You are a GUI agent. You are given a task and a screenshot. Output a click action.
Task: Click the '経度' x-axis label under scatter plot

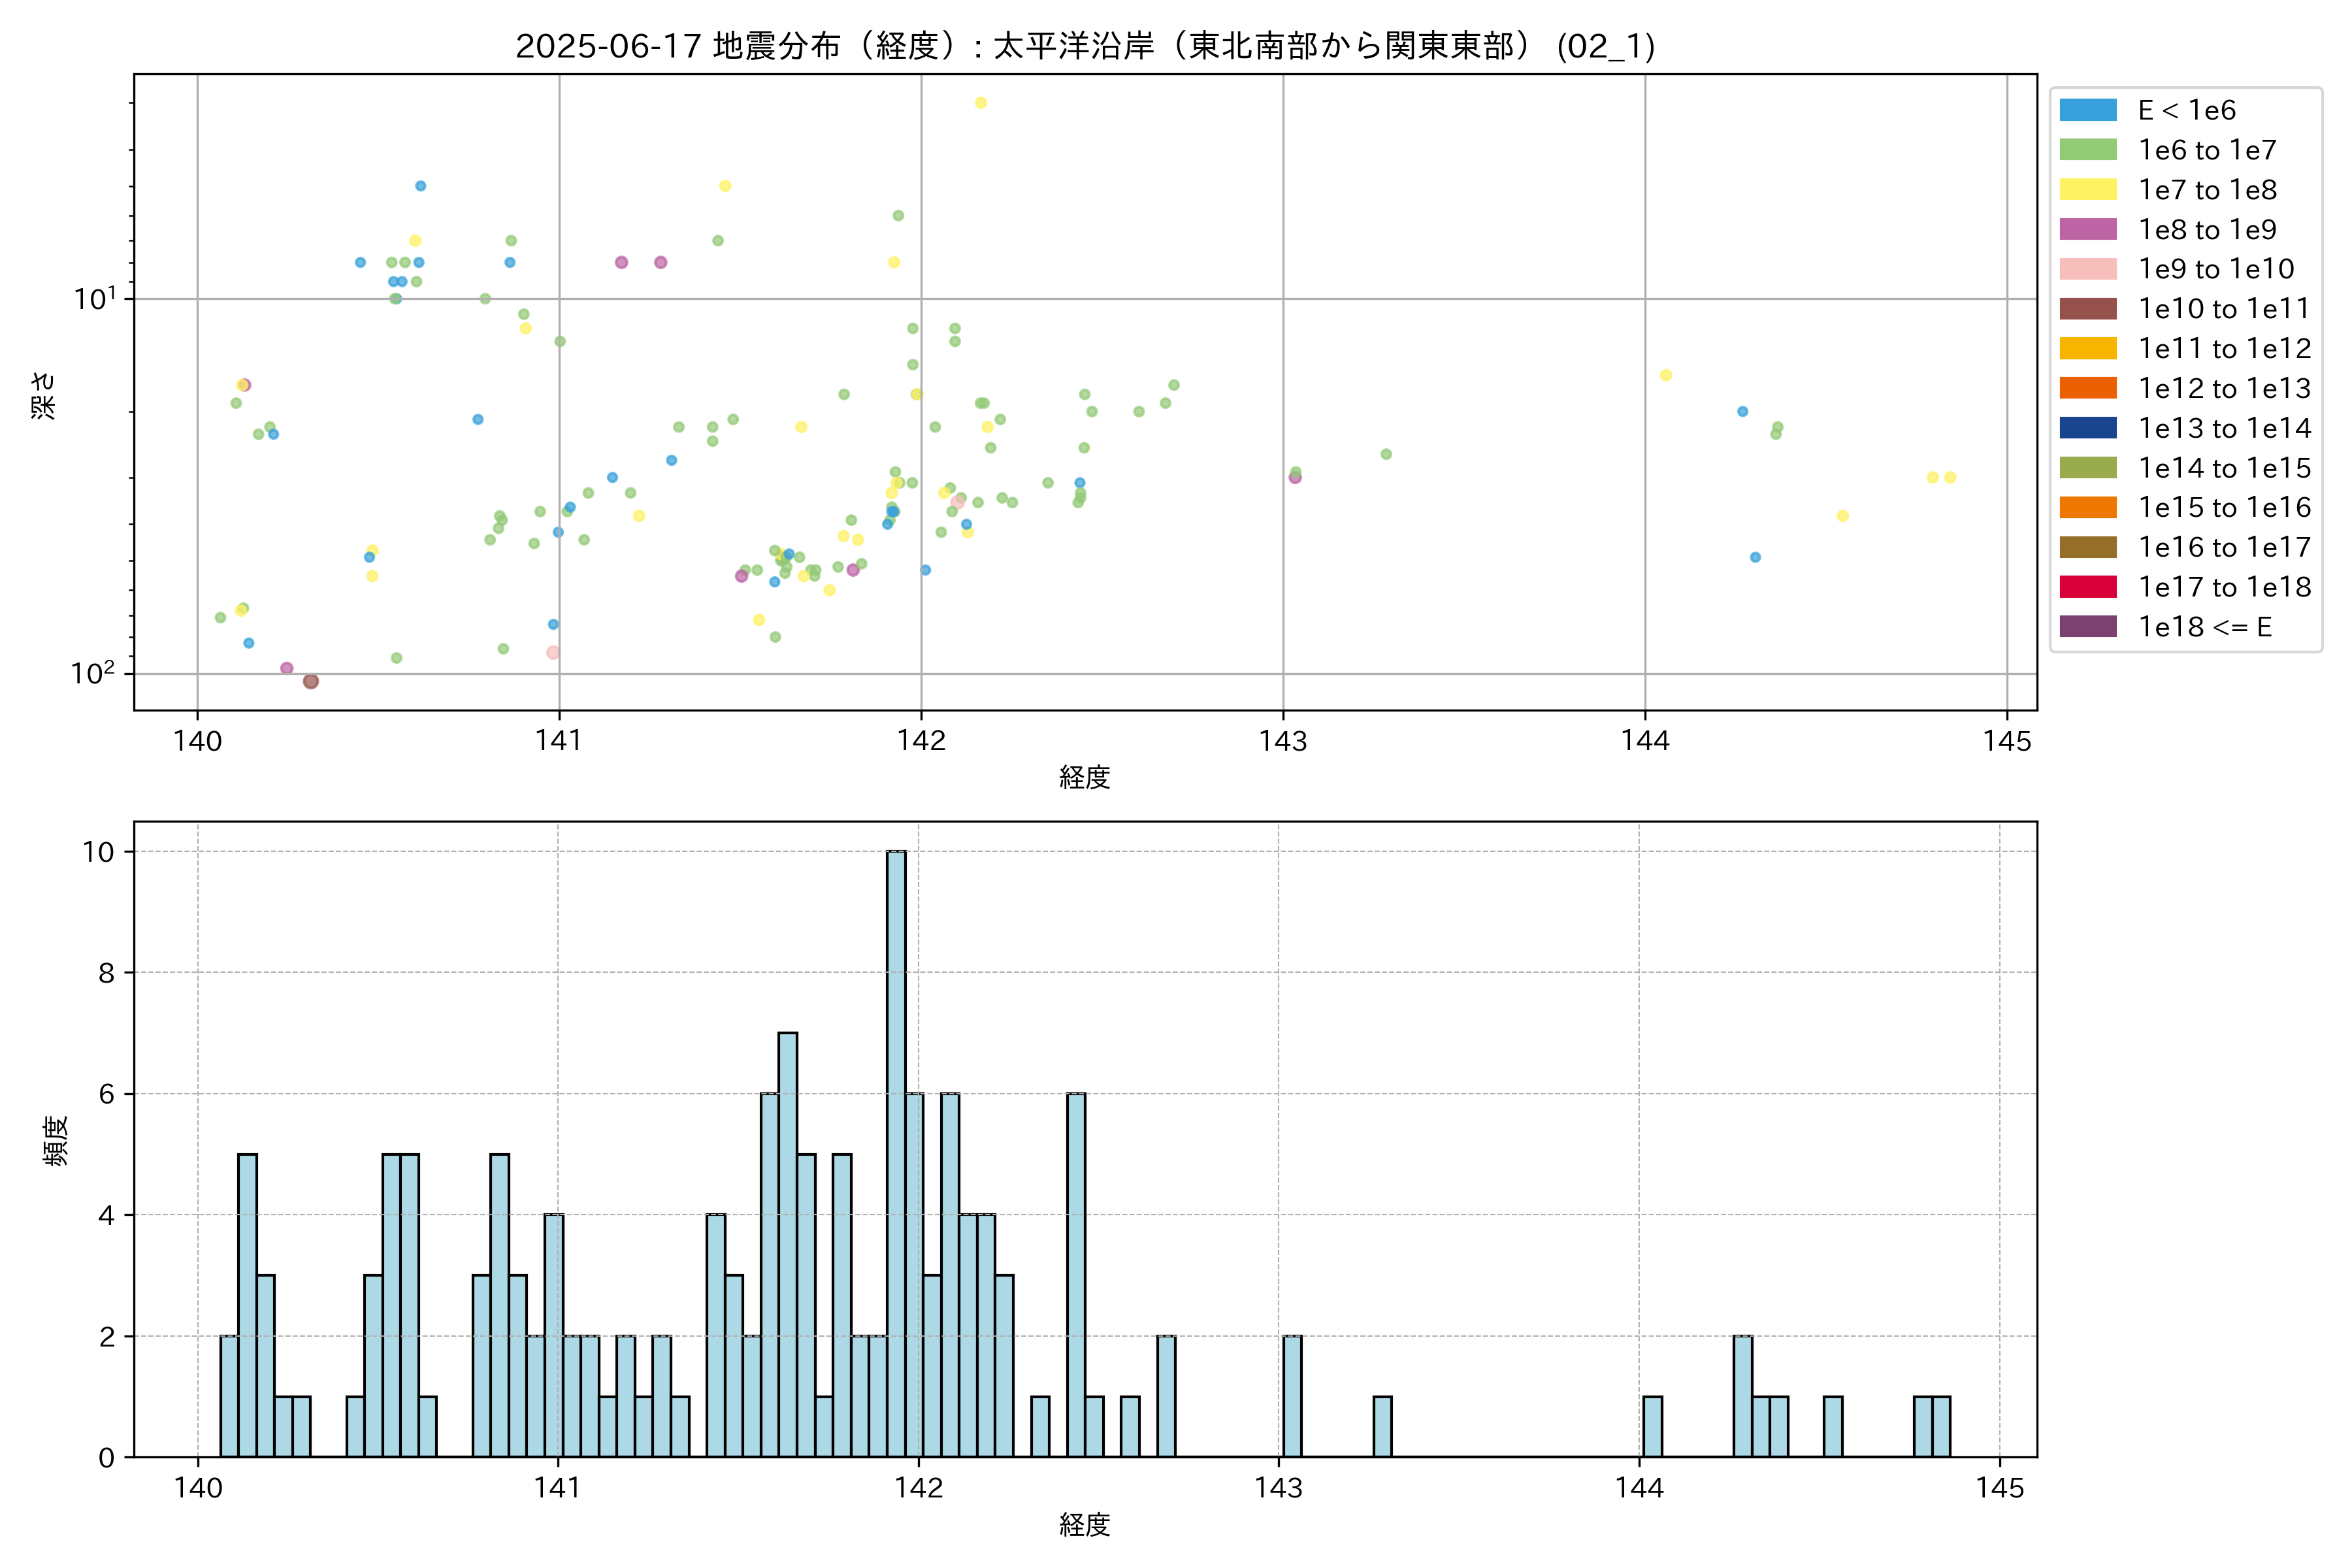1085,777
